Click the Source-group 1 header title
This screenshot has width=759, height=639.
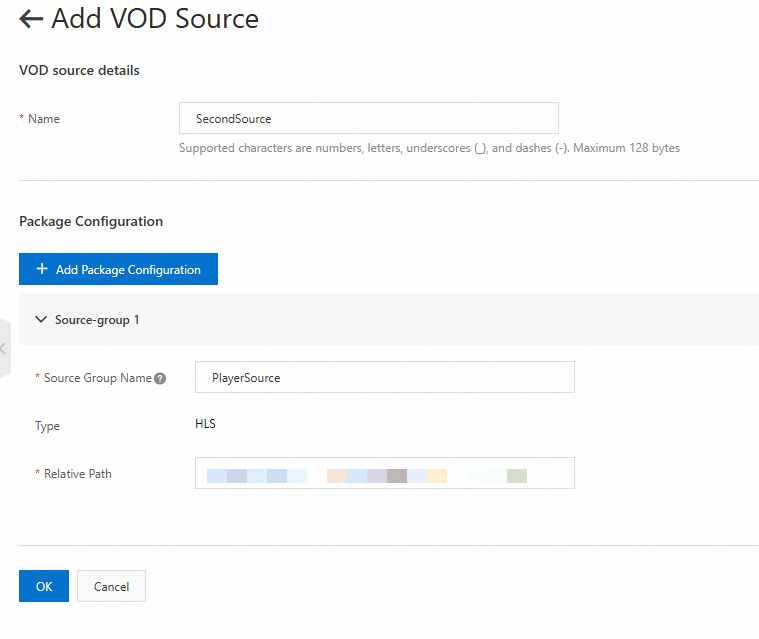coord(97,320)
